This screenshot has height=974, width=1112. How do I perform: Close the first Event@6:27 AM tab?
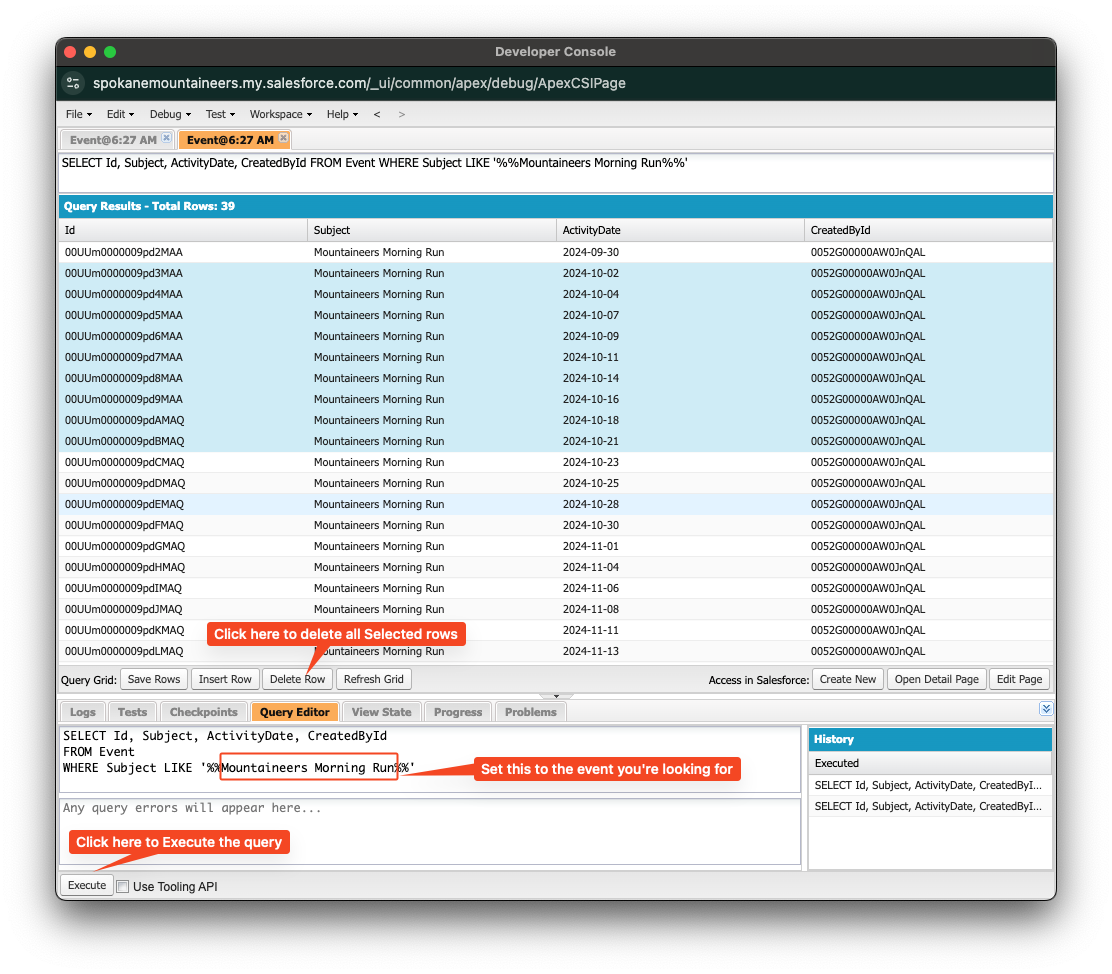166,139
